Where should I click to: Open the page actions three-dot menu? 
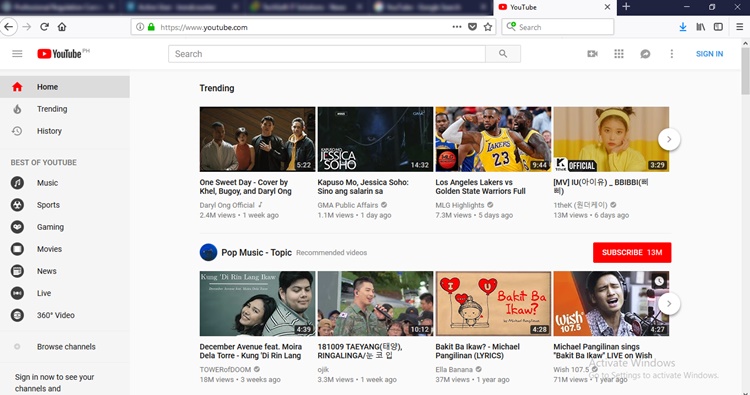pos(457,27)
